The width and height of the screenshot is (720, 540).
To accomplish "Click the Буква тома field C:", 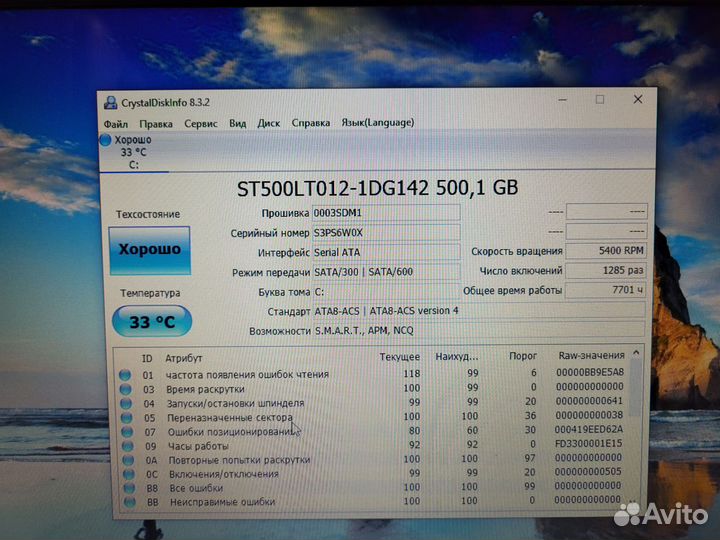I will tap(386, 292).
